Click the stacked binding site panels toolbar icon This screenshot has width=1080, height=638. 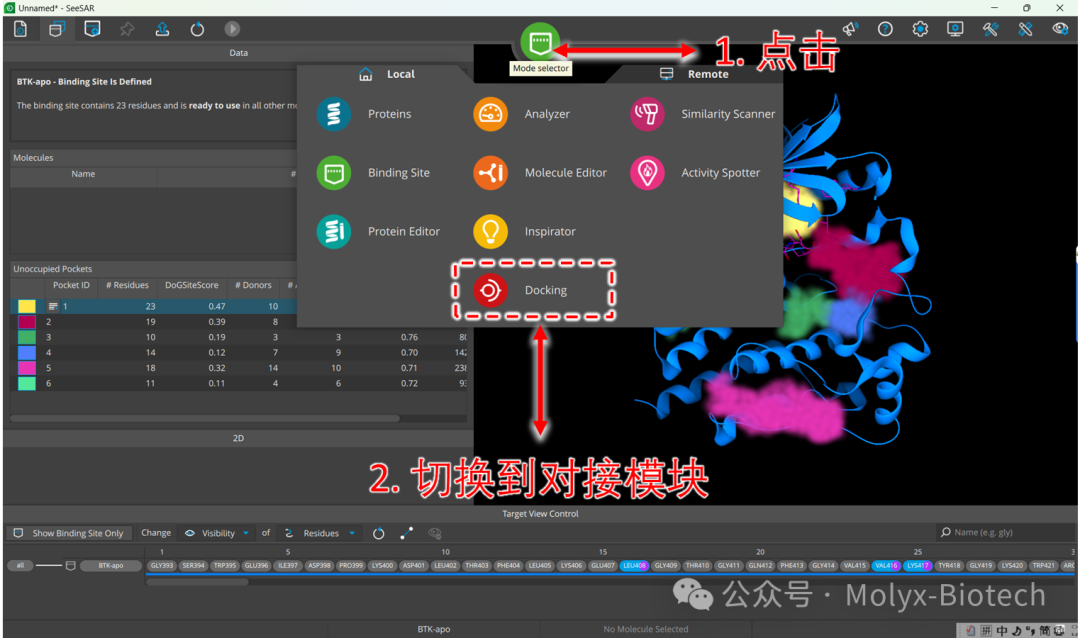click(56, 29)
